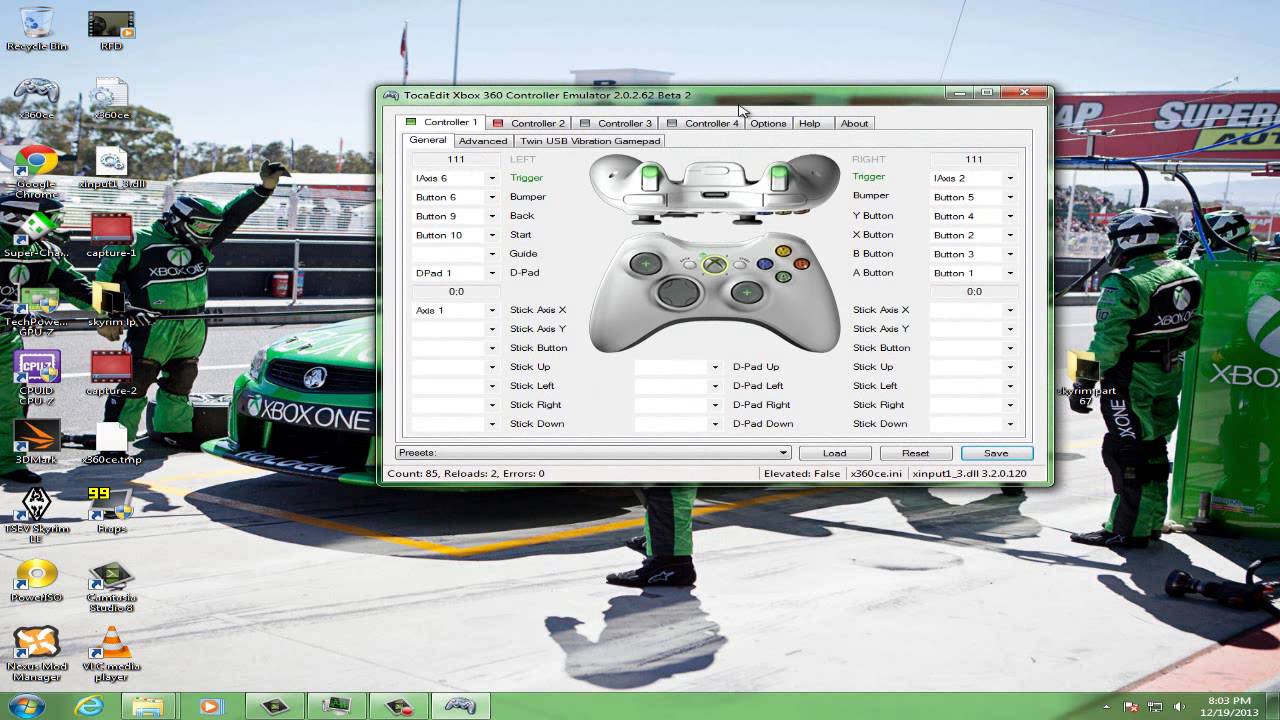
Task: Launch the x360ce gamepad application desktop icon
Action: coord(36,98)
